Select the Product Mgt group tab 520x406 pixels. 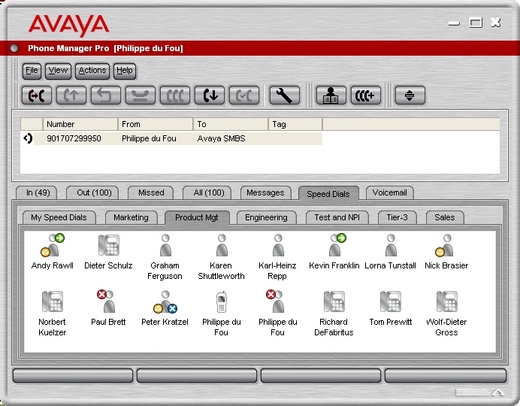click(197, 217)
